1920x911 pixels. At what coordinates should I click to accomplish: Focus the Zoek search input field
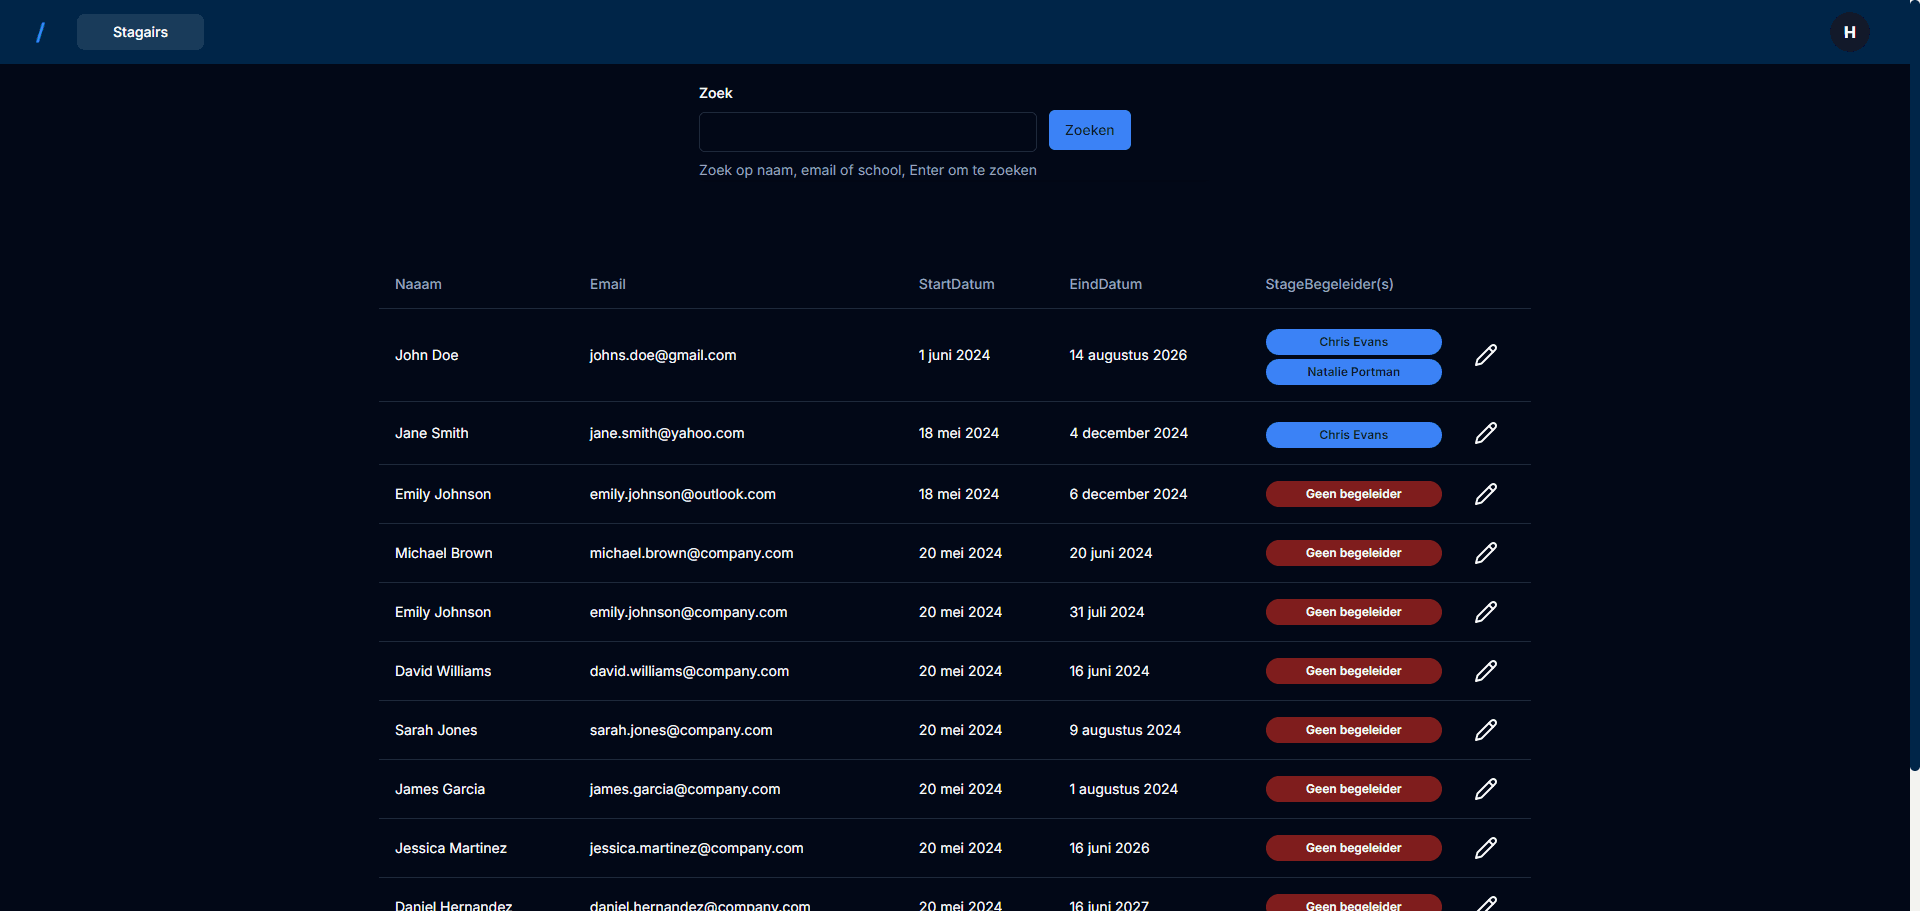point(867,131)
